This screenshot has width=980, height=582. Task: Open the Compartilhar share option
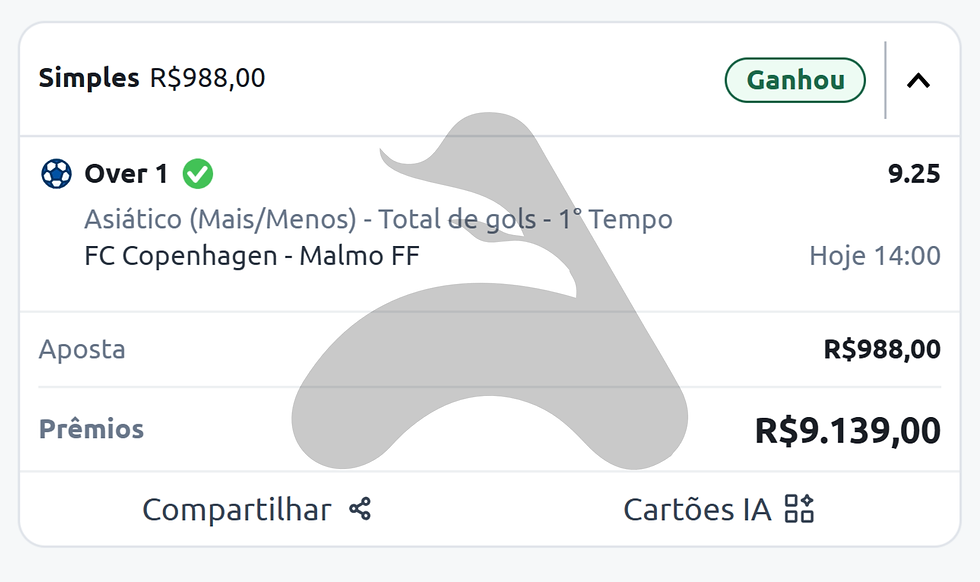pos(256,509)
